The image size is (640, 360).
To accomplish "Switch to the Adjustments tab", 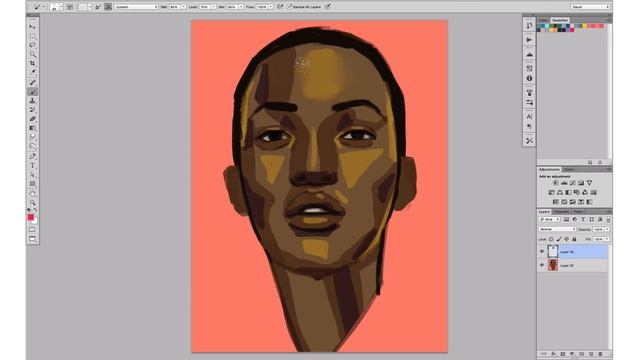I will point(549,169).
